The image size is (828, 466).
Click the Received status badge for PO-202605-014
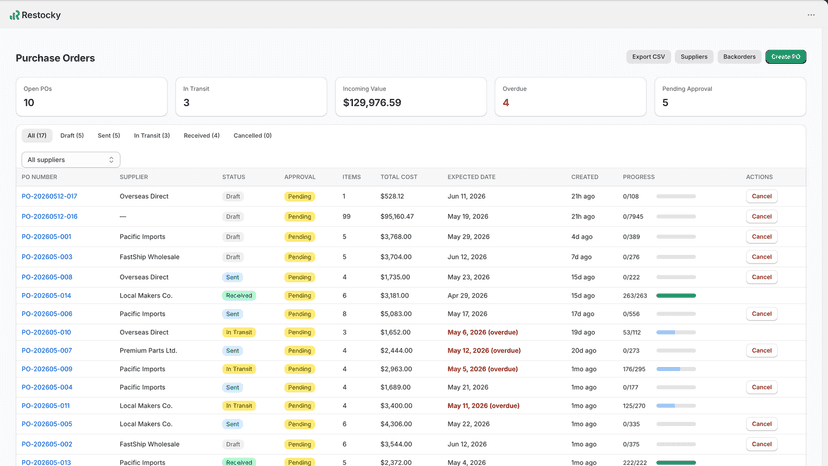(239, 296)
